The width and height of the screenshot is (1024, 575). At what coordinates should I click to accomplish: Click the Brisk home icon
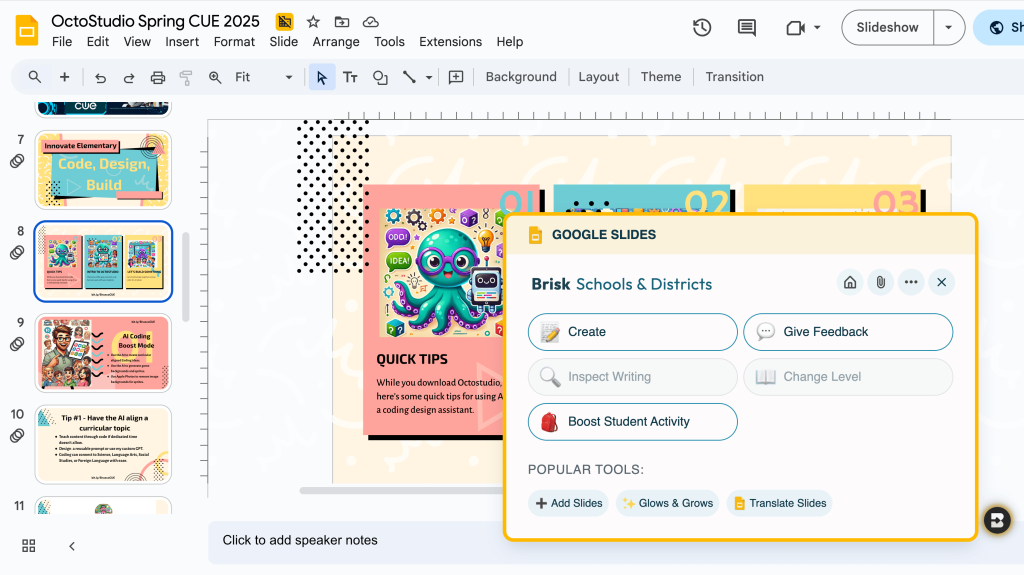(x=850, y=283)
